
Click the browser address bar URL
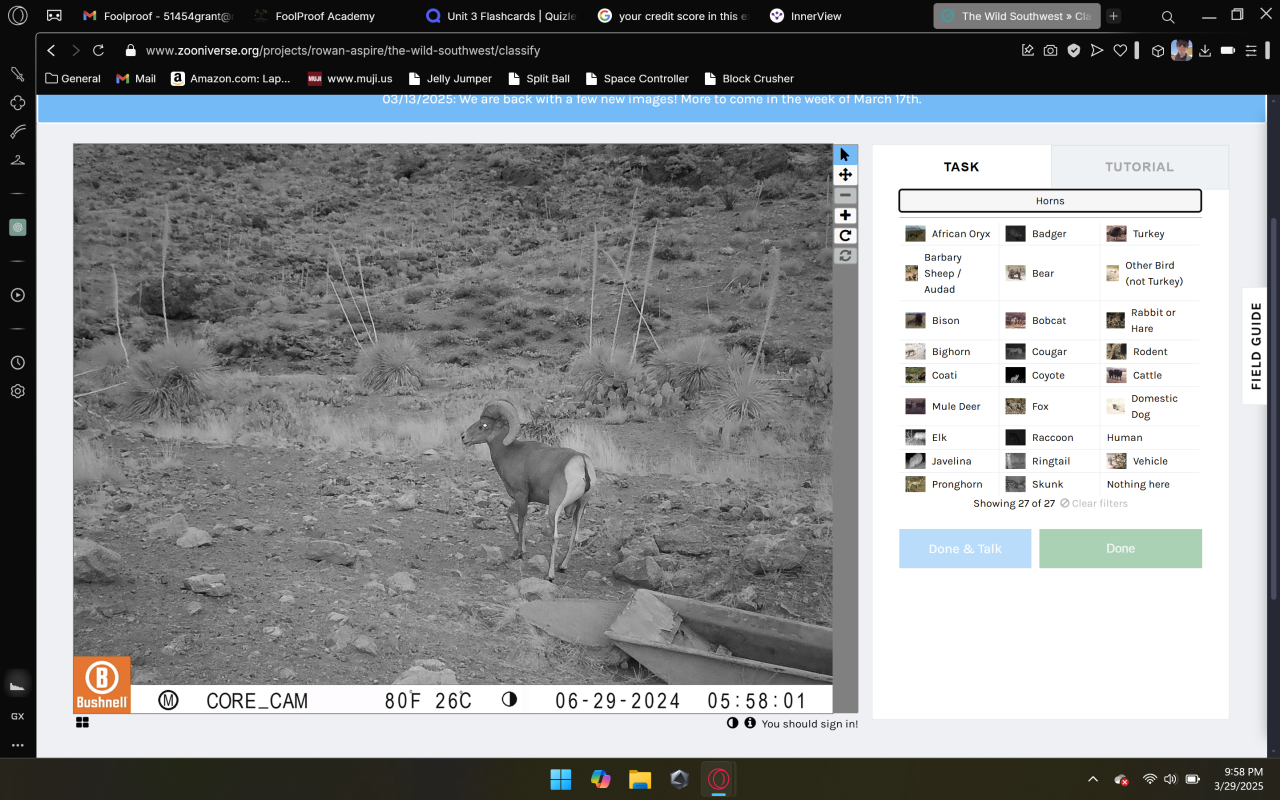(343, 50)
